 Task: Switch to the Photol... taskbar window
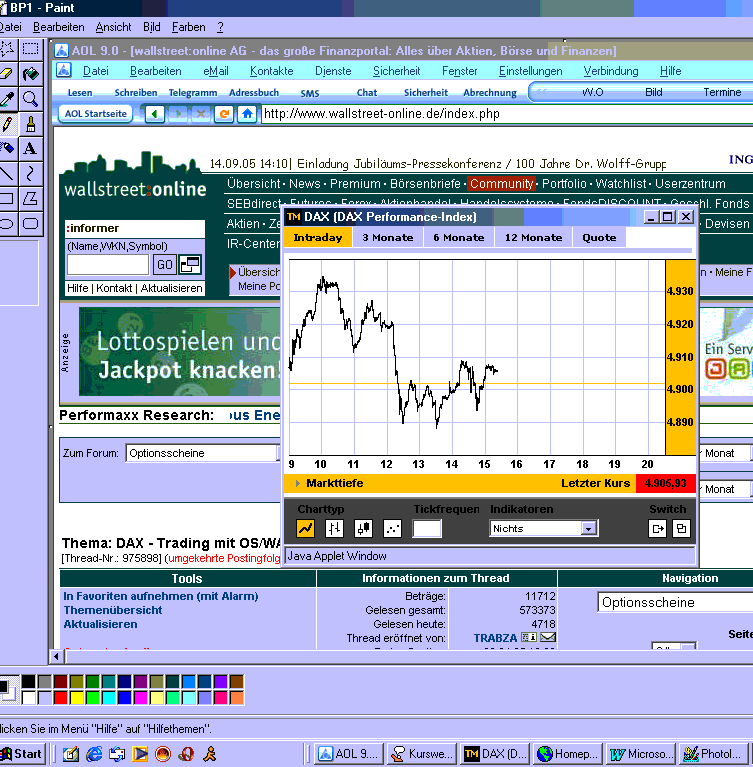click(x=715, y=754)
